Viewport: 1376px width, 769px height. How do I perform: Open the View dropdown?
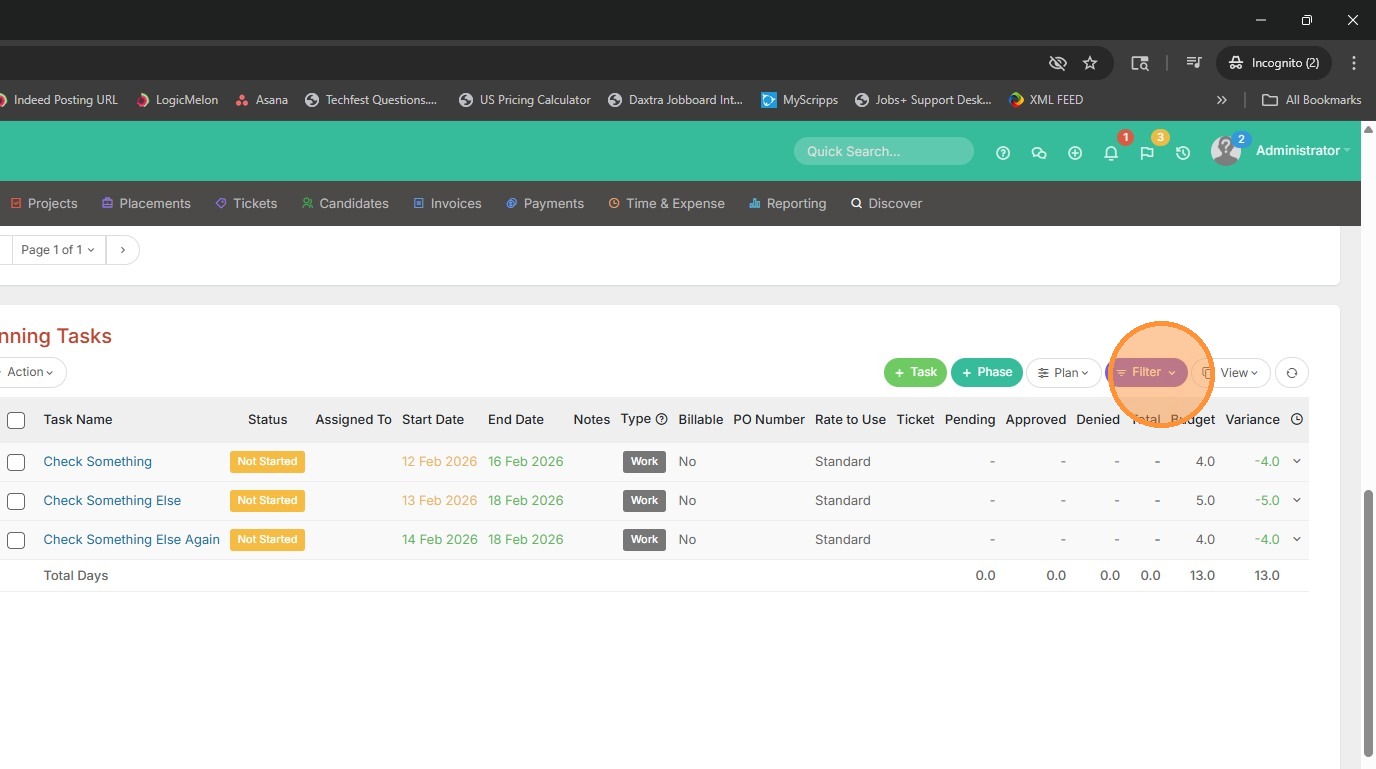coord(1231,373)
